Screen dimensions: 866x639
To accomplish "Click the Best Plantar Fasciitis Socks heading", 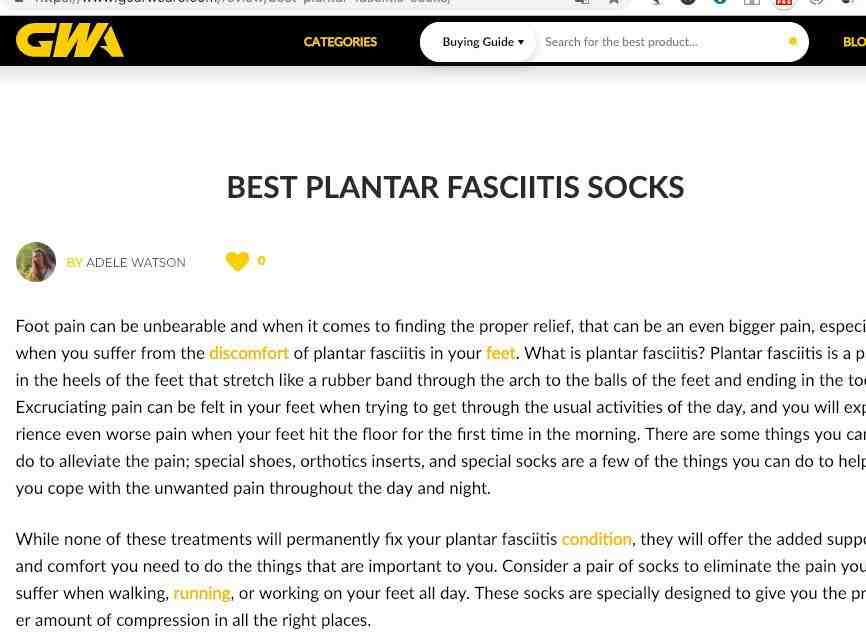I will click(456, 187).
